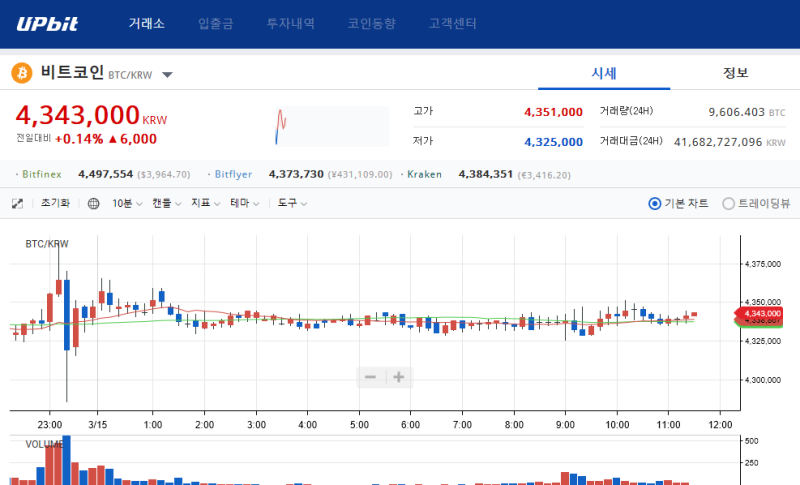Screen dimensions: 800x485
Task: Open the 지표 indicators dropdown
Action: point(206,203)
